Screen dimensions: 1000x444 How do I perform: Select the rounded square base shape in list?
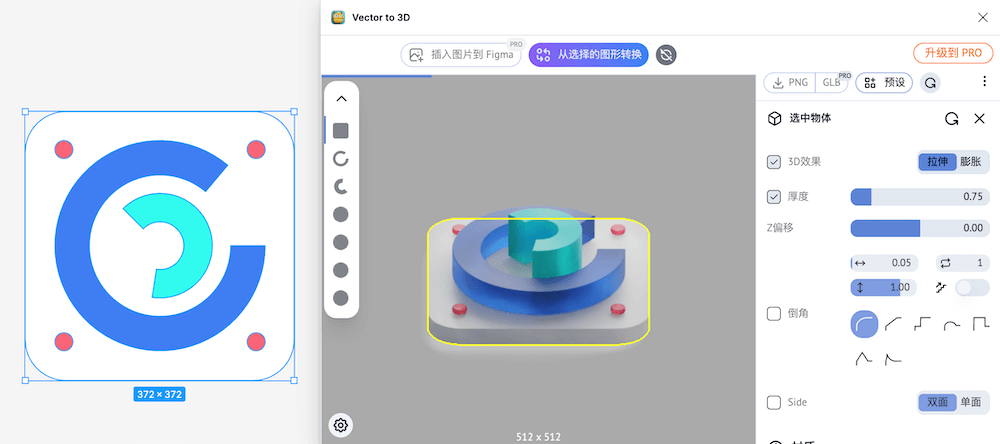tap(341, 131)
